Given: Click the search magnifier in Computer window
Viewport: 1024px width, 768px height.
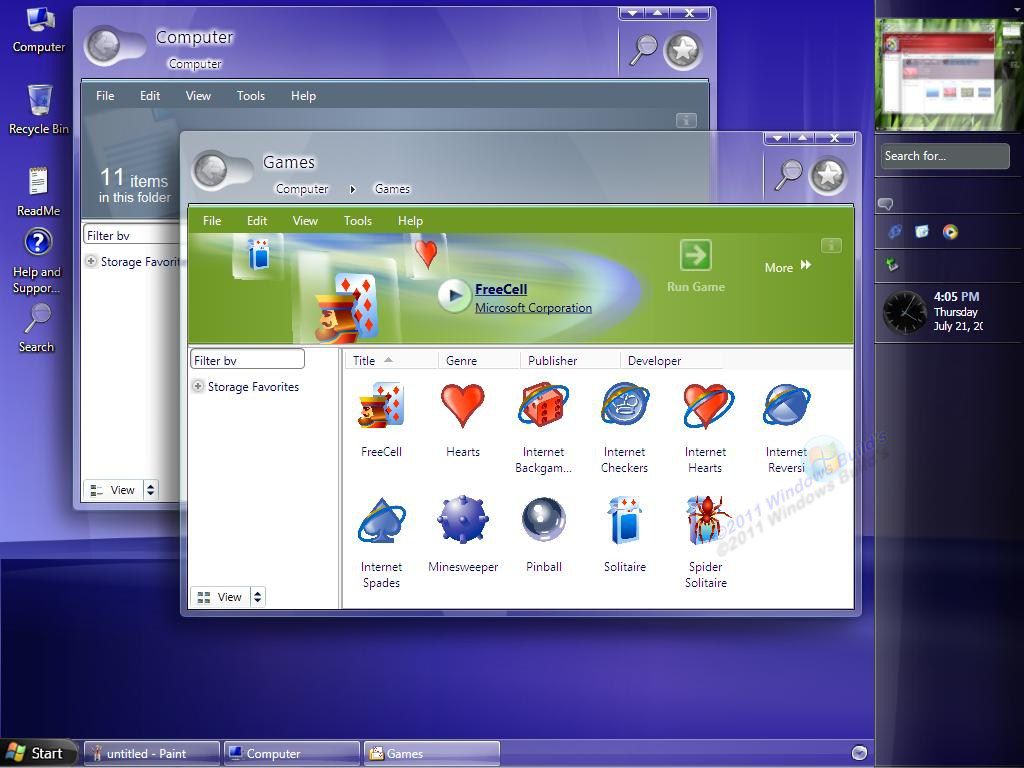Looking at the screenshot, I should pos(643,50).
